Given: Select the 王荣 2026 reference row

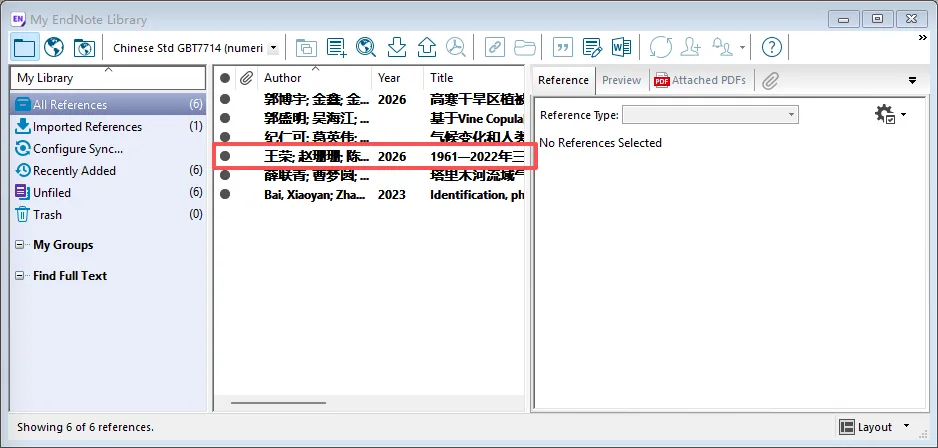Looking at the screenshot, I should pyautogui.click(x=370, y=156).
